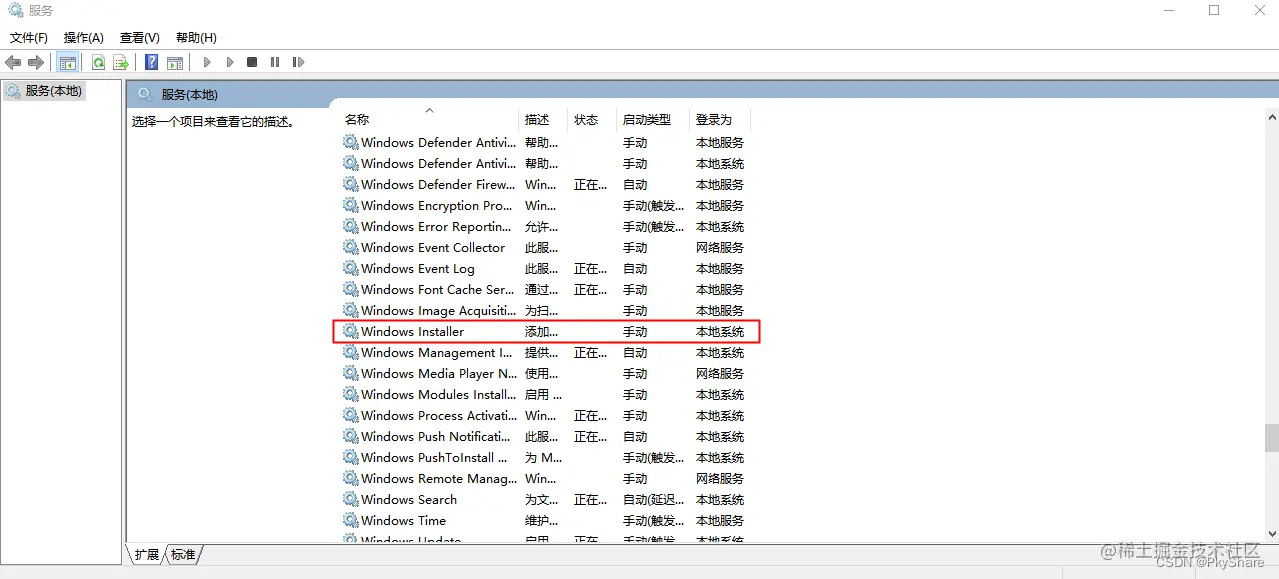Select the Windows Event Log service name
This screenshot has height=579, width=1279.
418,268
